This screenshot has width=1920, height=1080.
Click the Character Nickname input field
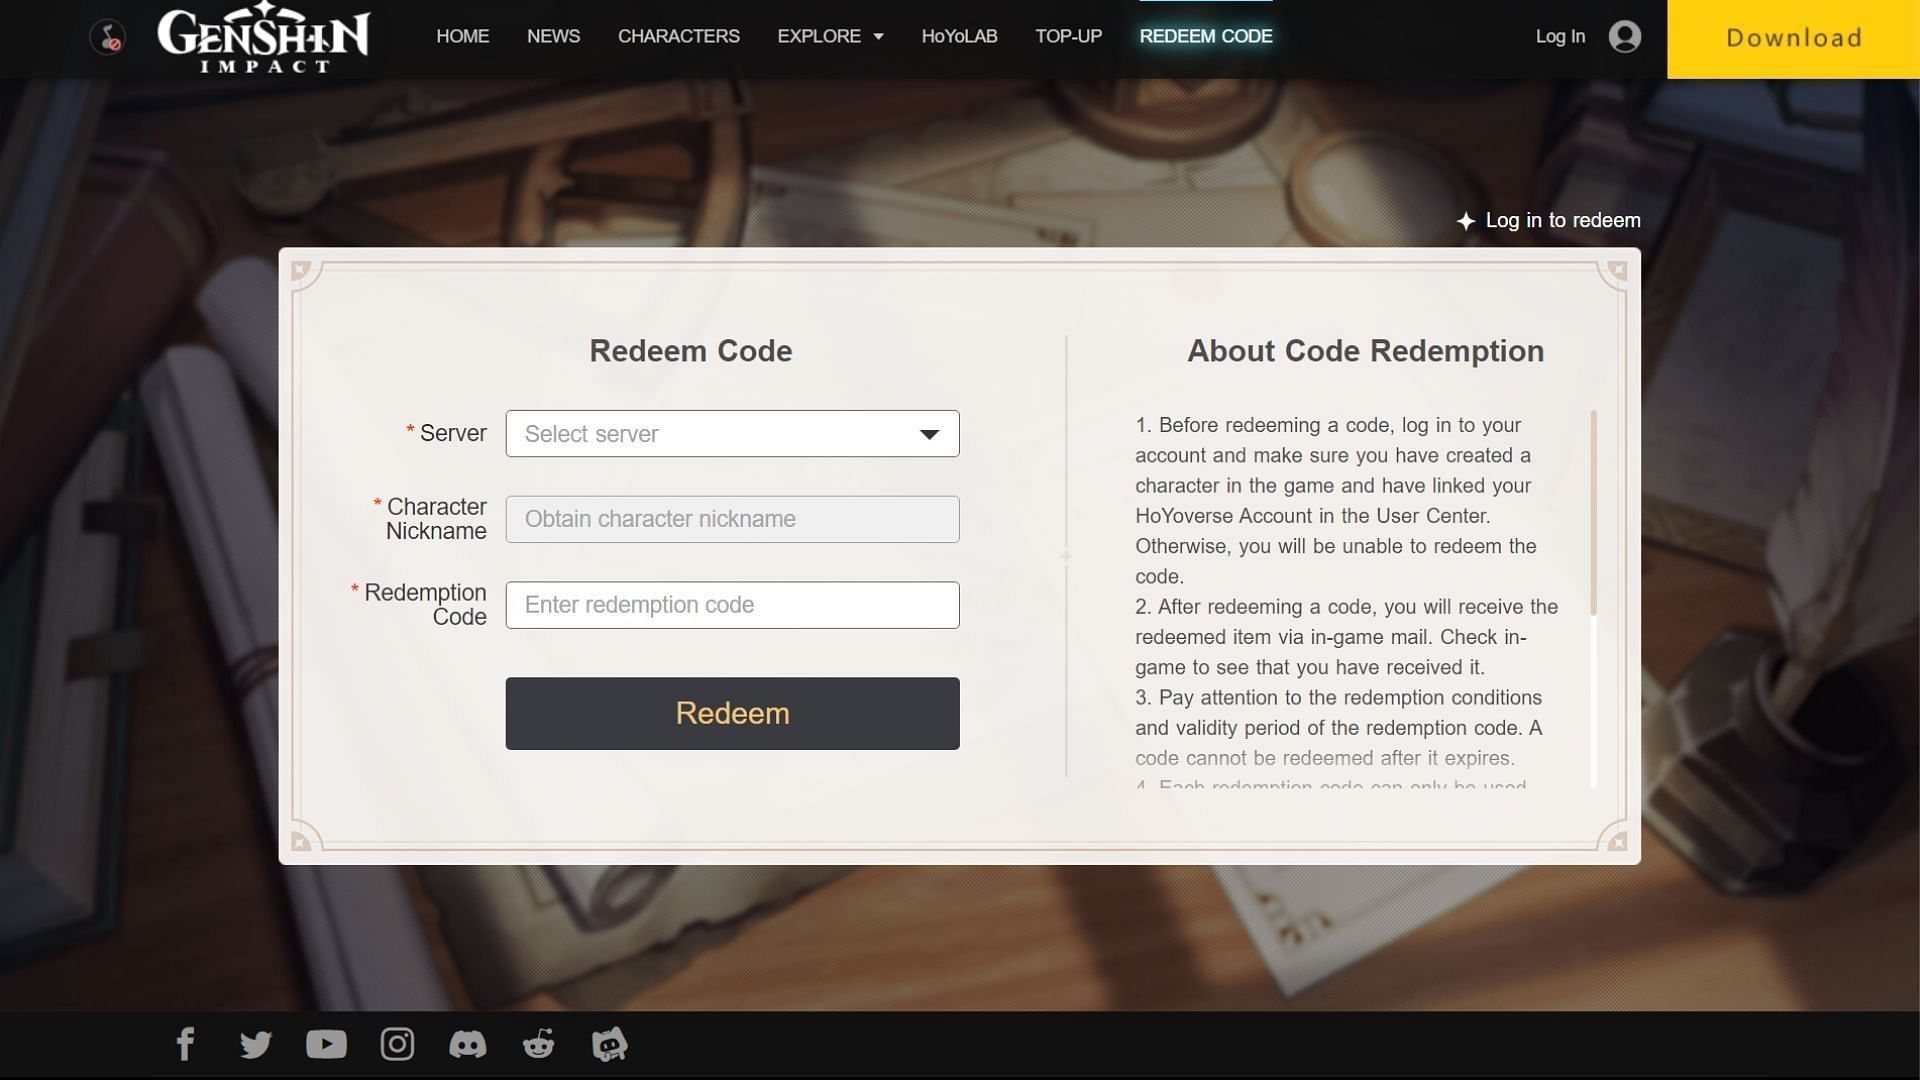pos(731,518)
